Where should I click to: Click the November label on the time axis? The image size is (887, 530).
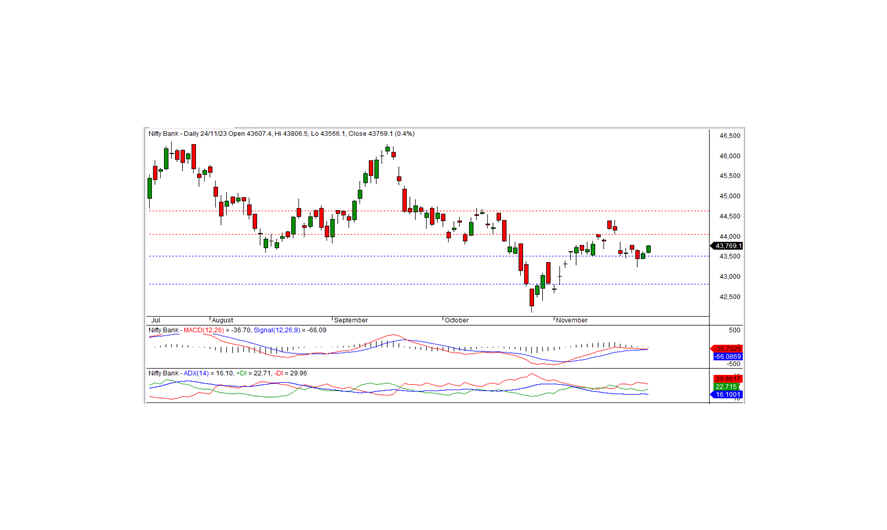point(571,320)
